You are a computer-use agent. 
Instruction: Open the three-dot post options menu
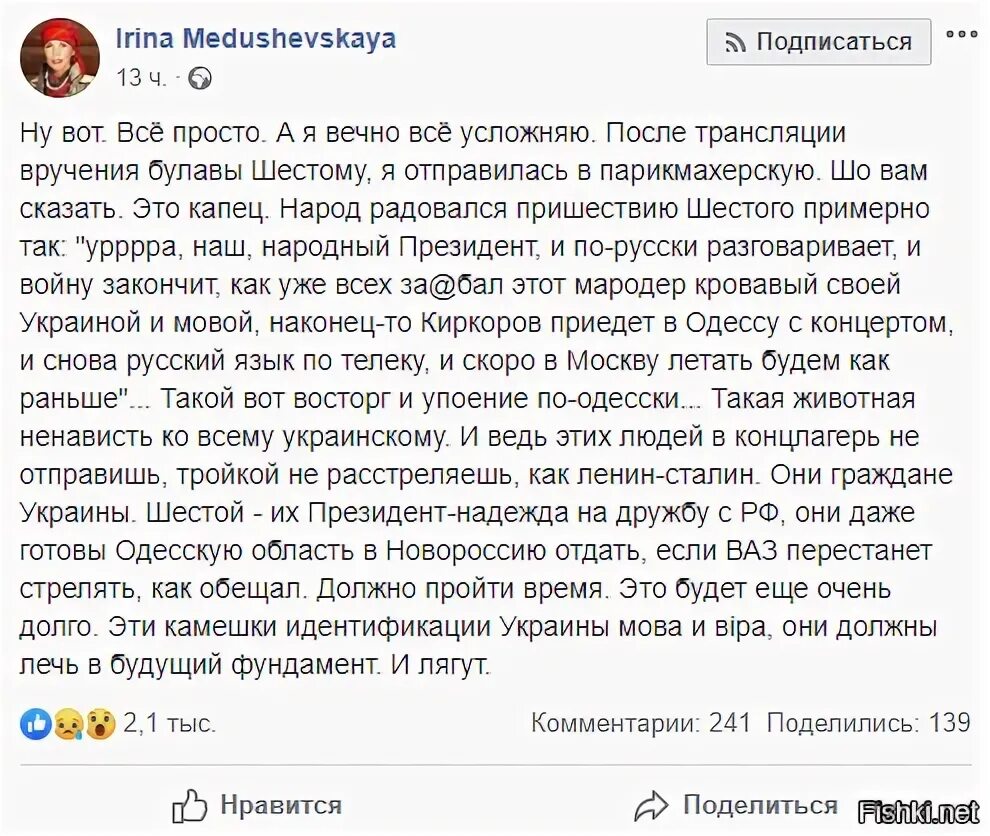(961, 34)
